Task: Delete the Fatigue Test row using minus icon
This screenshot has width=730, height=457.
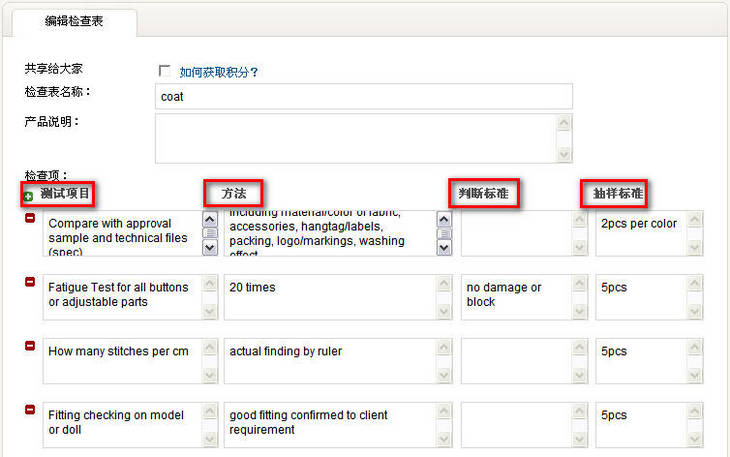Action: 30,282
